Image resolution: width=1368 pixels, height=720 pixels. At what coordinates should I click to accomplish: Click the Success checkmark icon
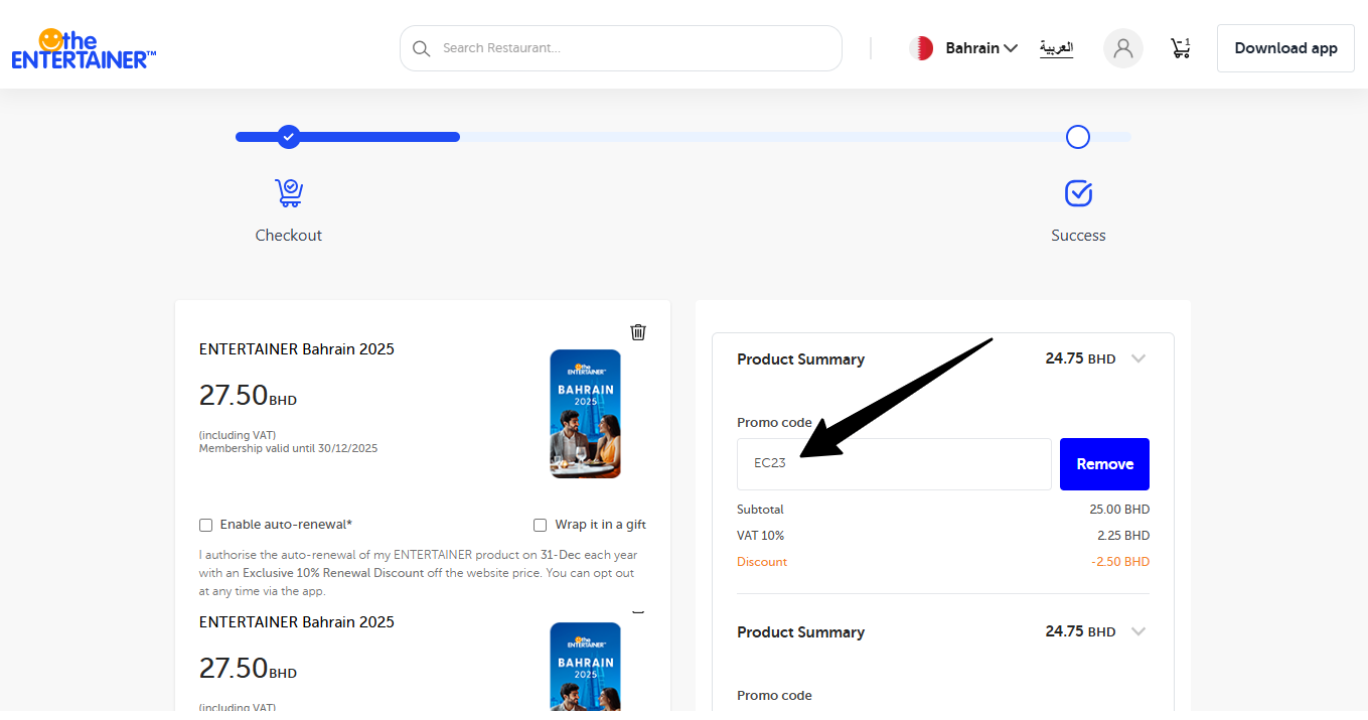tap(1078, 193)
